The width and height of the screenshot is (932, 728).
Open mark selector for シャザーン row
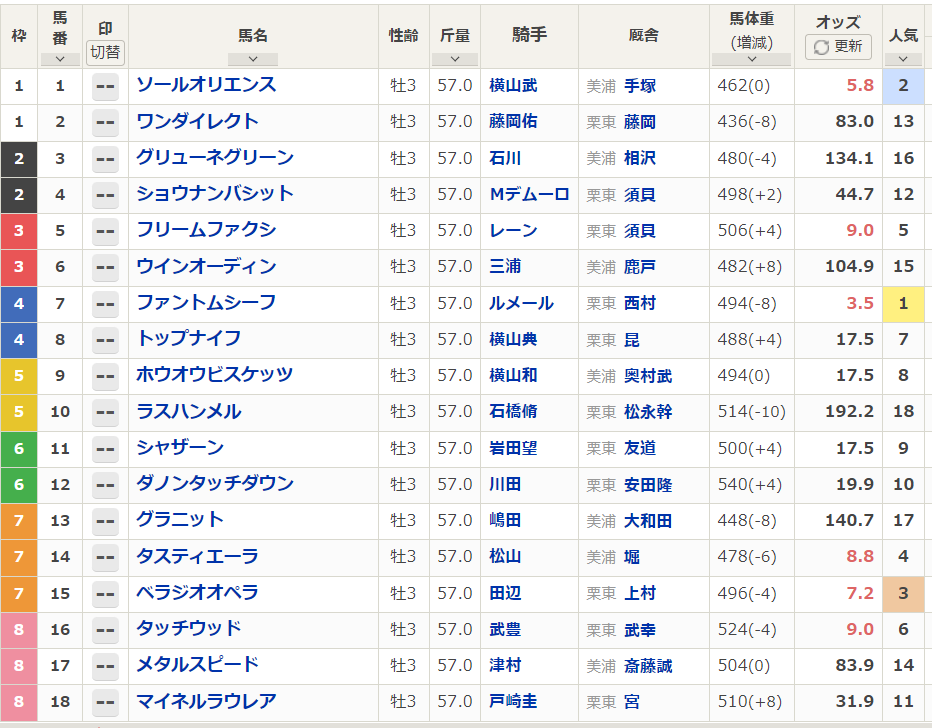tap(105, 449)
